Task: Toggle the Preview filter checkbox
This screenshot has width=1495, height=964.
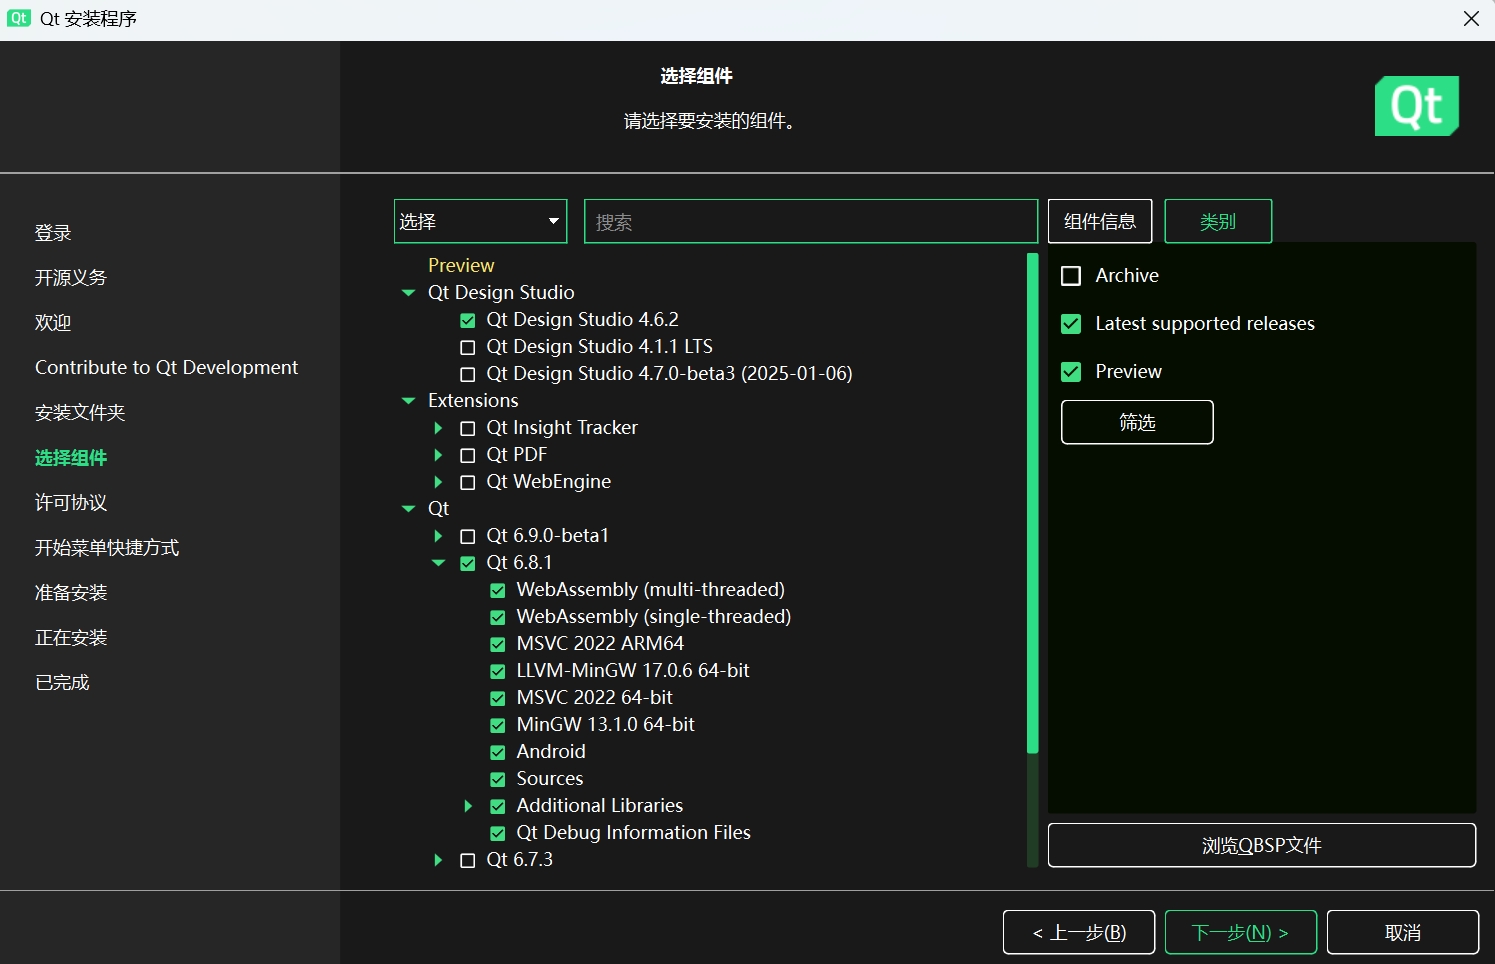Action: click(x=1071, y=372)
